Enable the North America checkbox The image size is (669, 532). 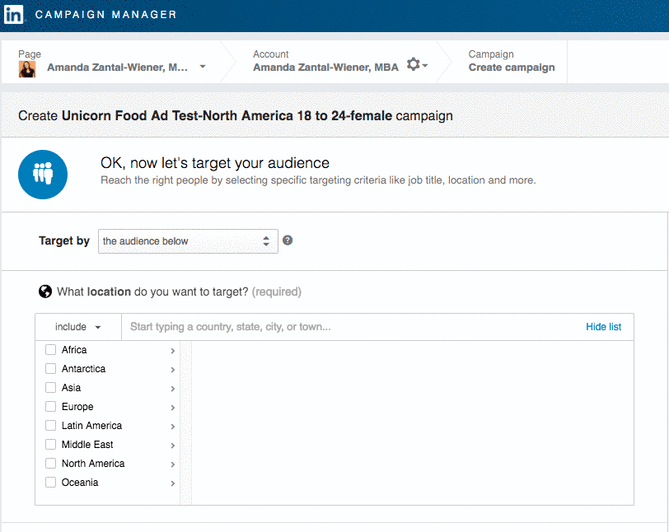[51, 464]
